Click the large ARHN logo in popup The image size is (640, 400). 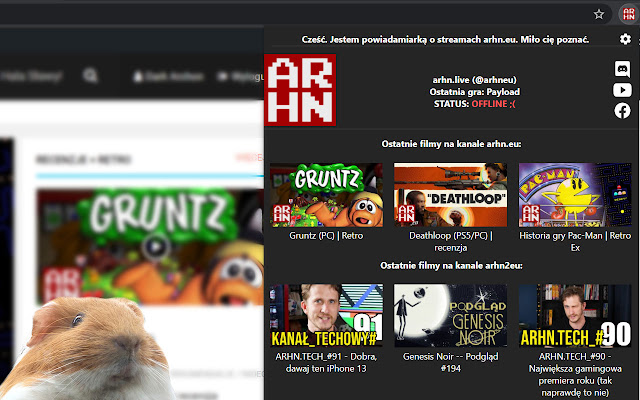point(300,90)
